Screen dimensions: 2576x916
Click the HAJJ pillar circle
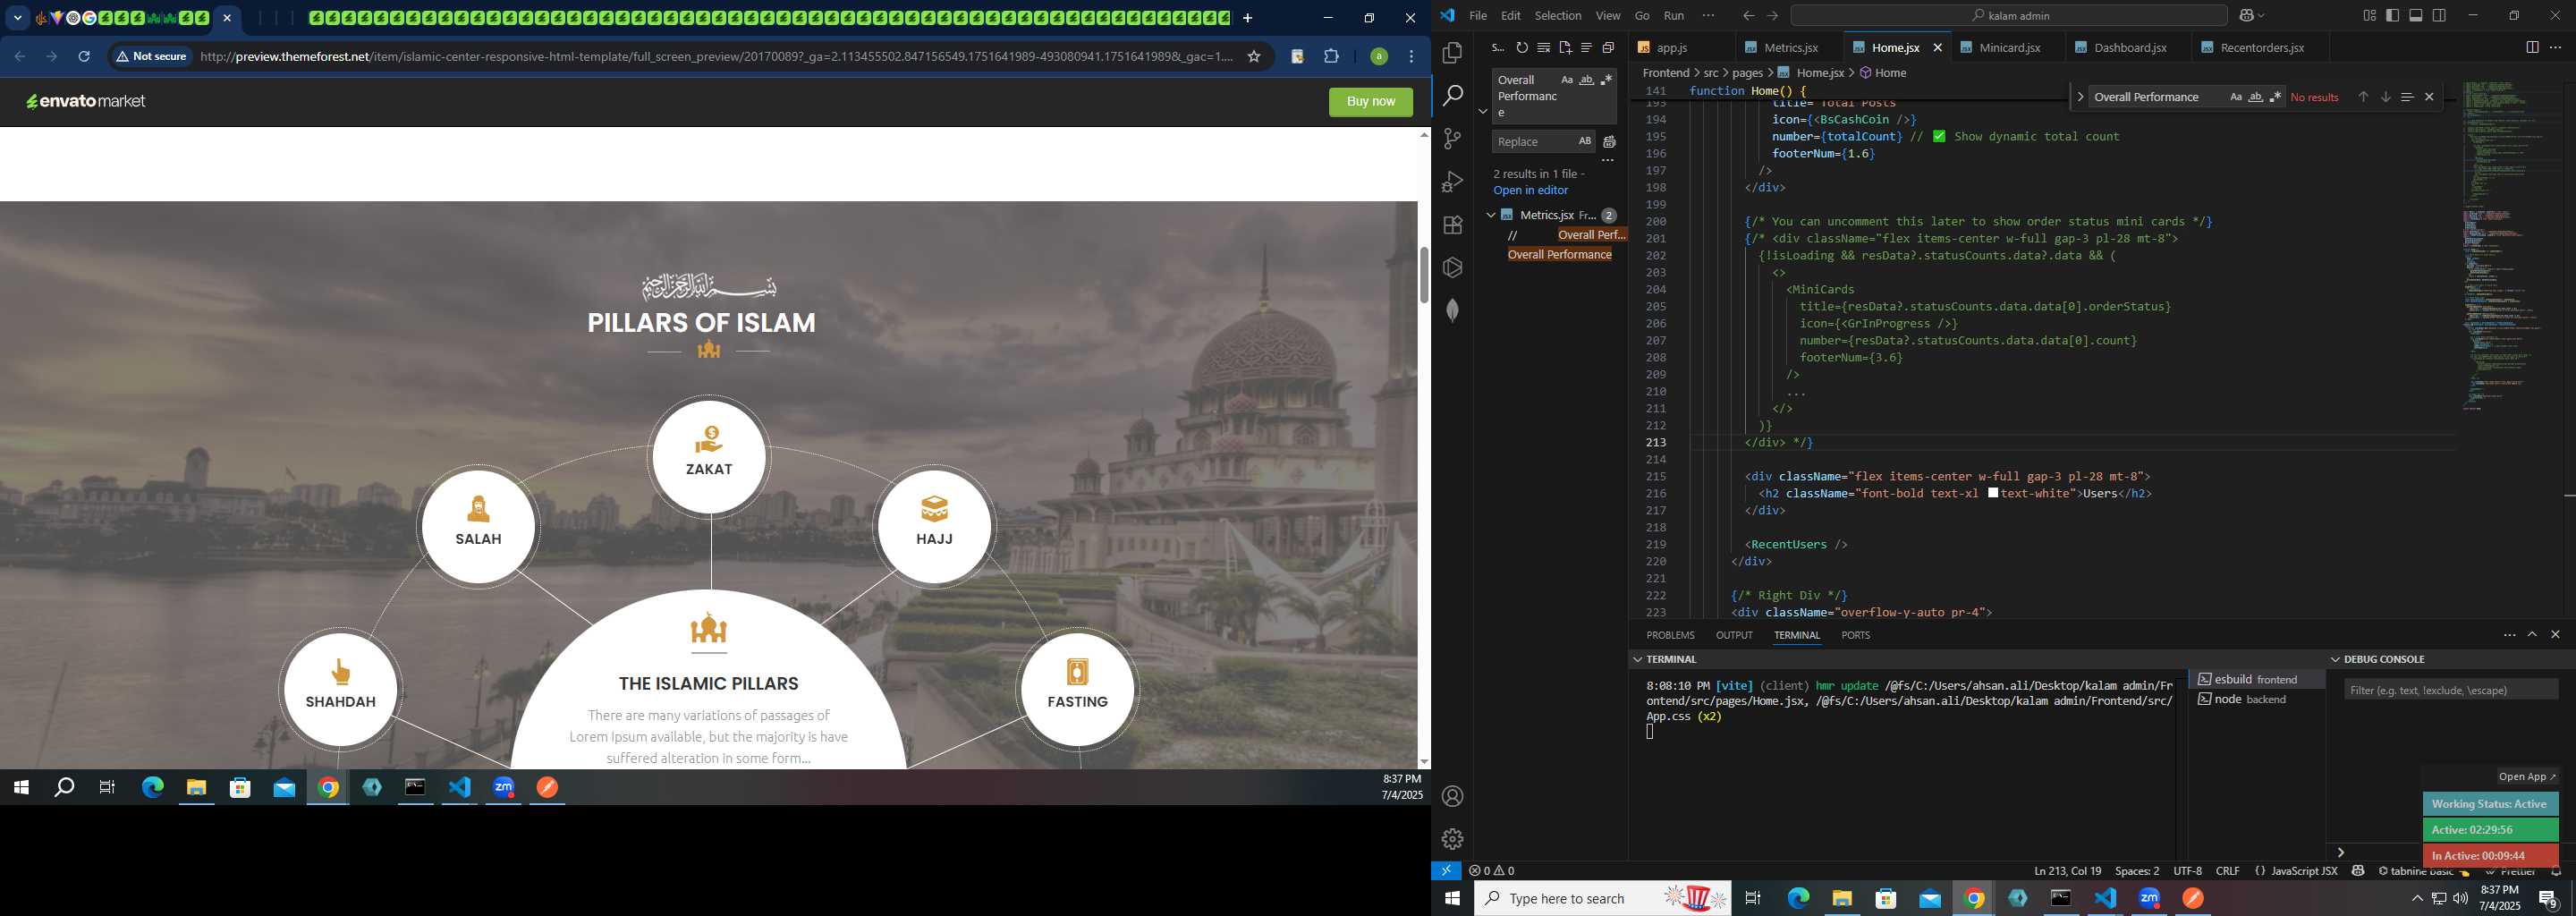point(934,527)
